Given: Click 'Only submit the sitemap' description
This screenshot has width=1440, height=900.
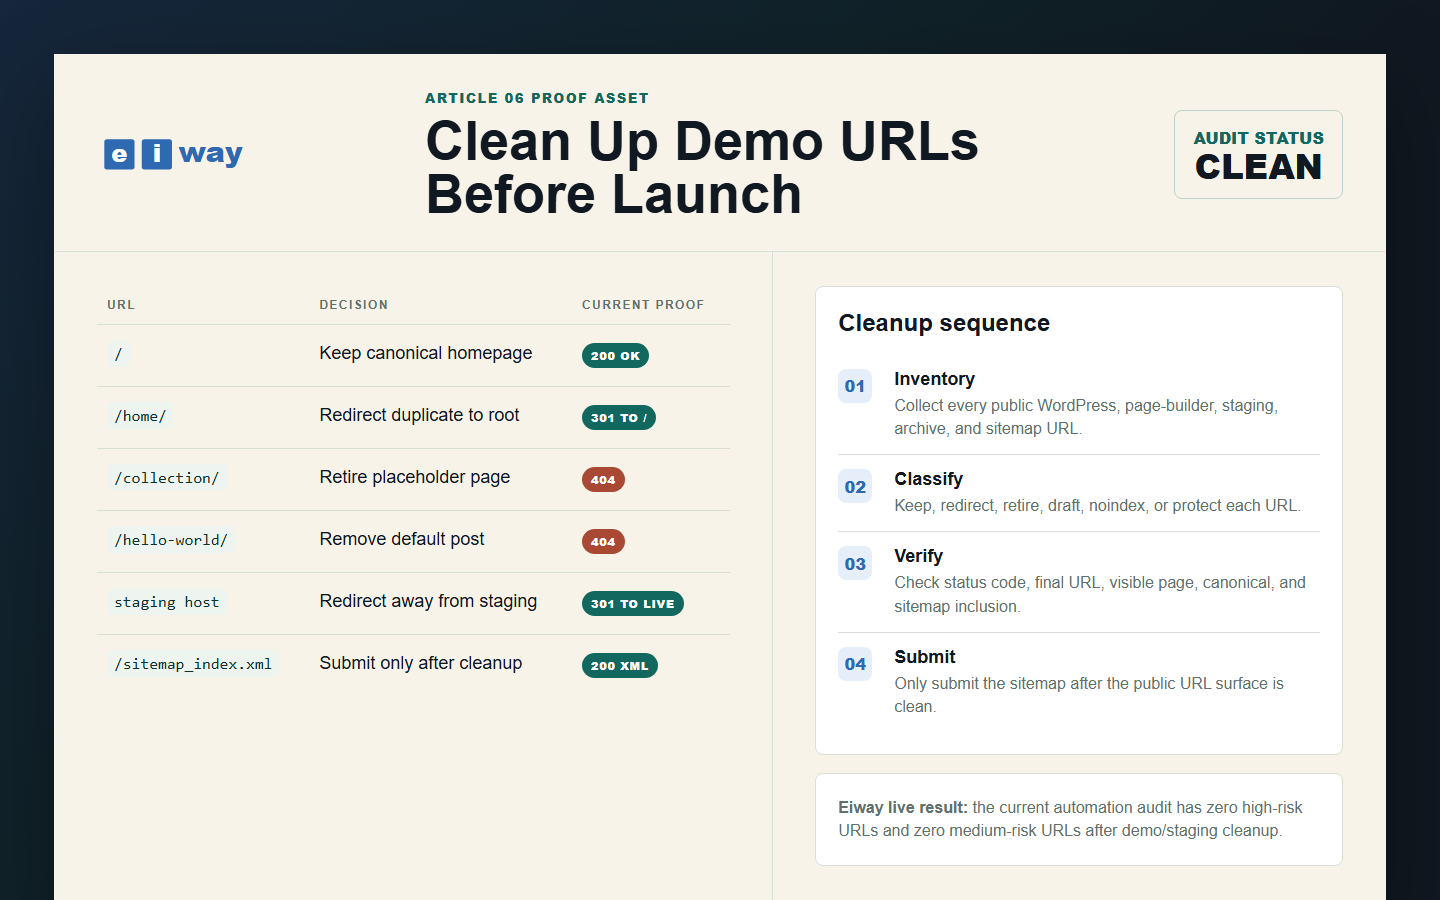Looking at the screenshot, I should (1089, 695).
